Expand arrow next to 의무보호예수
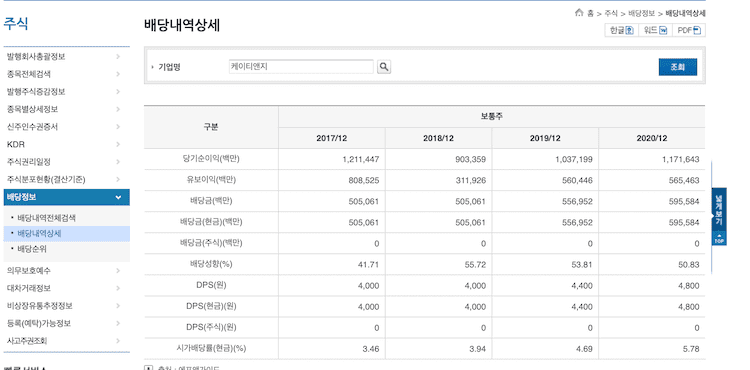Image resolution: width=750 pixels, height=370 pixels. (118, 271)
